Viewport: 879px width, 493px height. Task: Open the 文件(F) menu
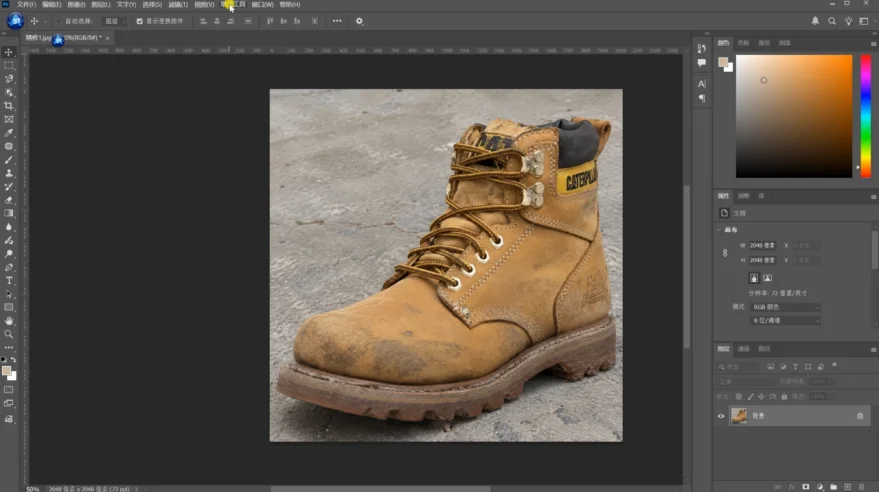point(26,4)
